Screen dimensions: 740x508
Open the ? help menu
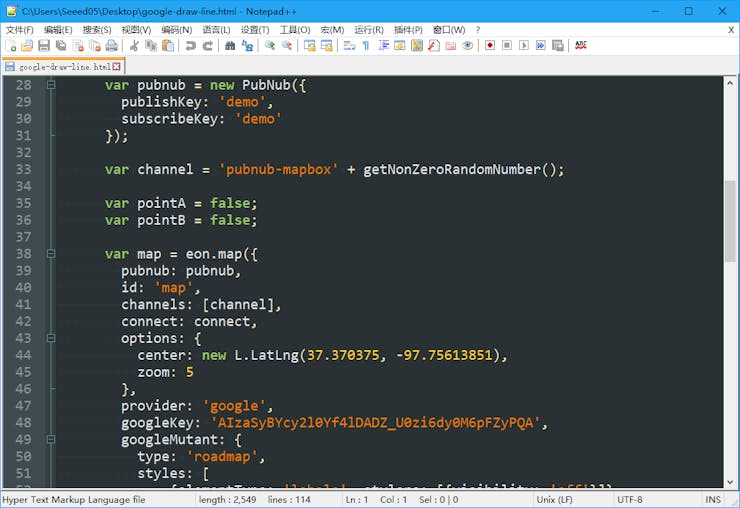pyautogui.click(x=478, y=30)
